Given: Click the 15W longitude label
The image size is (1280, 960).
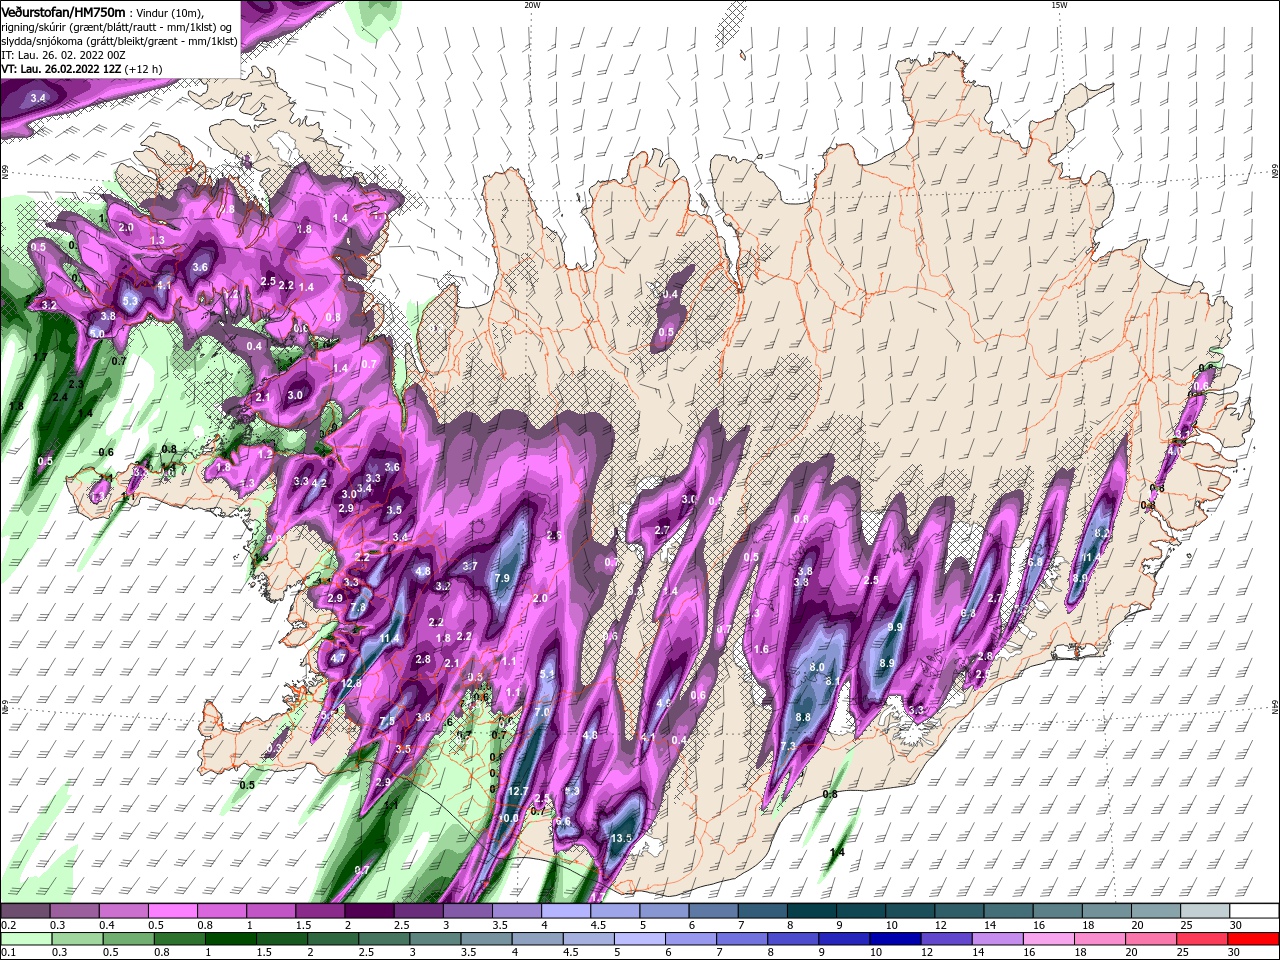Looking at the screenshot, I should click(x=1059, y=5).
